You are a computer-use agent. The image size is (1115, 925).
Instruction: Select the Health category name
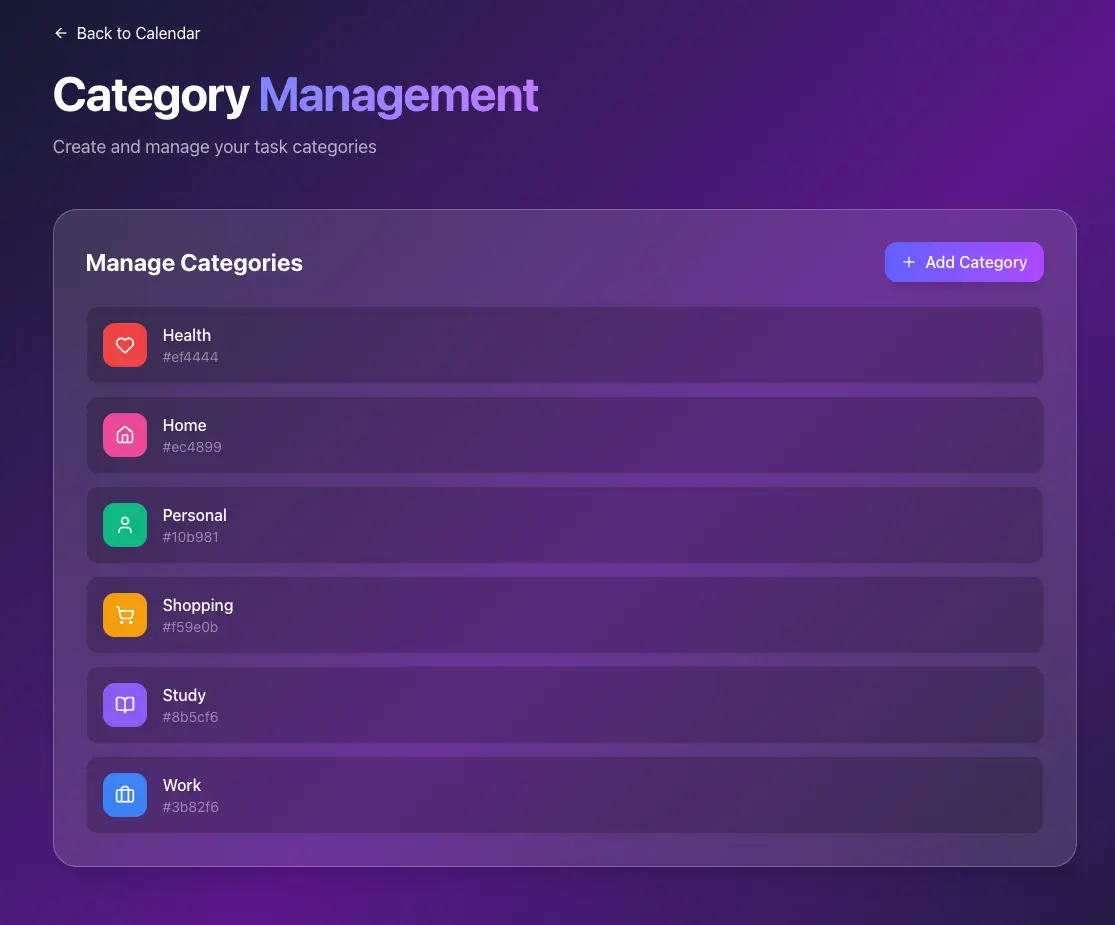[x=186, y=335]
